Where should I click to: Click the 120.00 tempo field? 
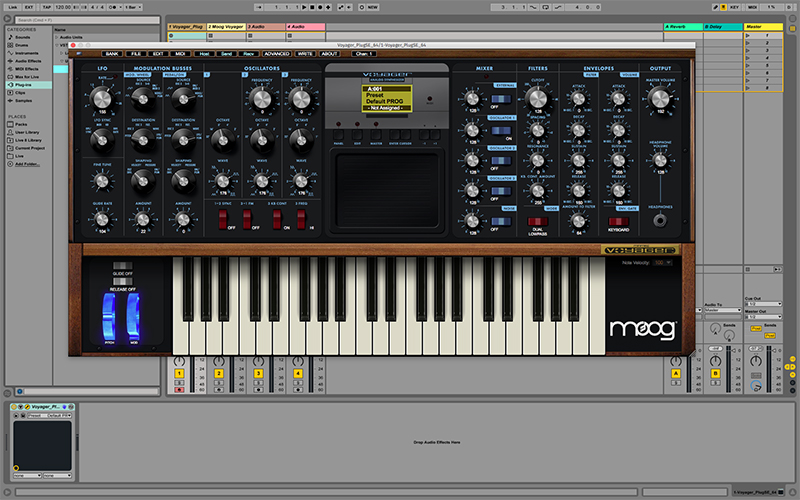click(63, 7)
